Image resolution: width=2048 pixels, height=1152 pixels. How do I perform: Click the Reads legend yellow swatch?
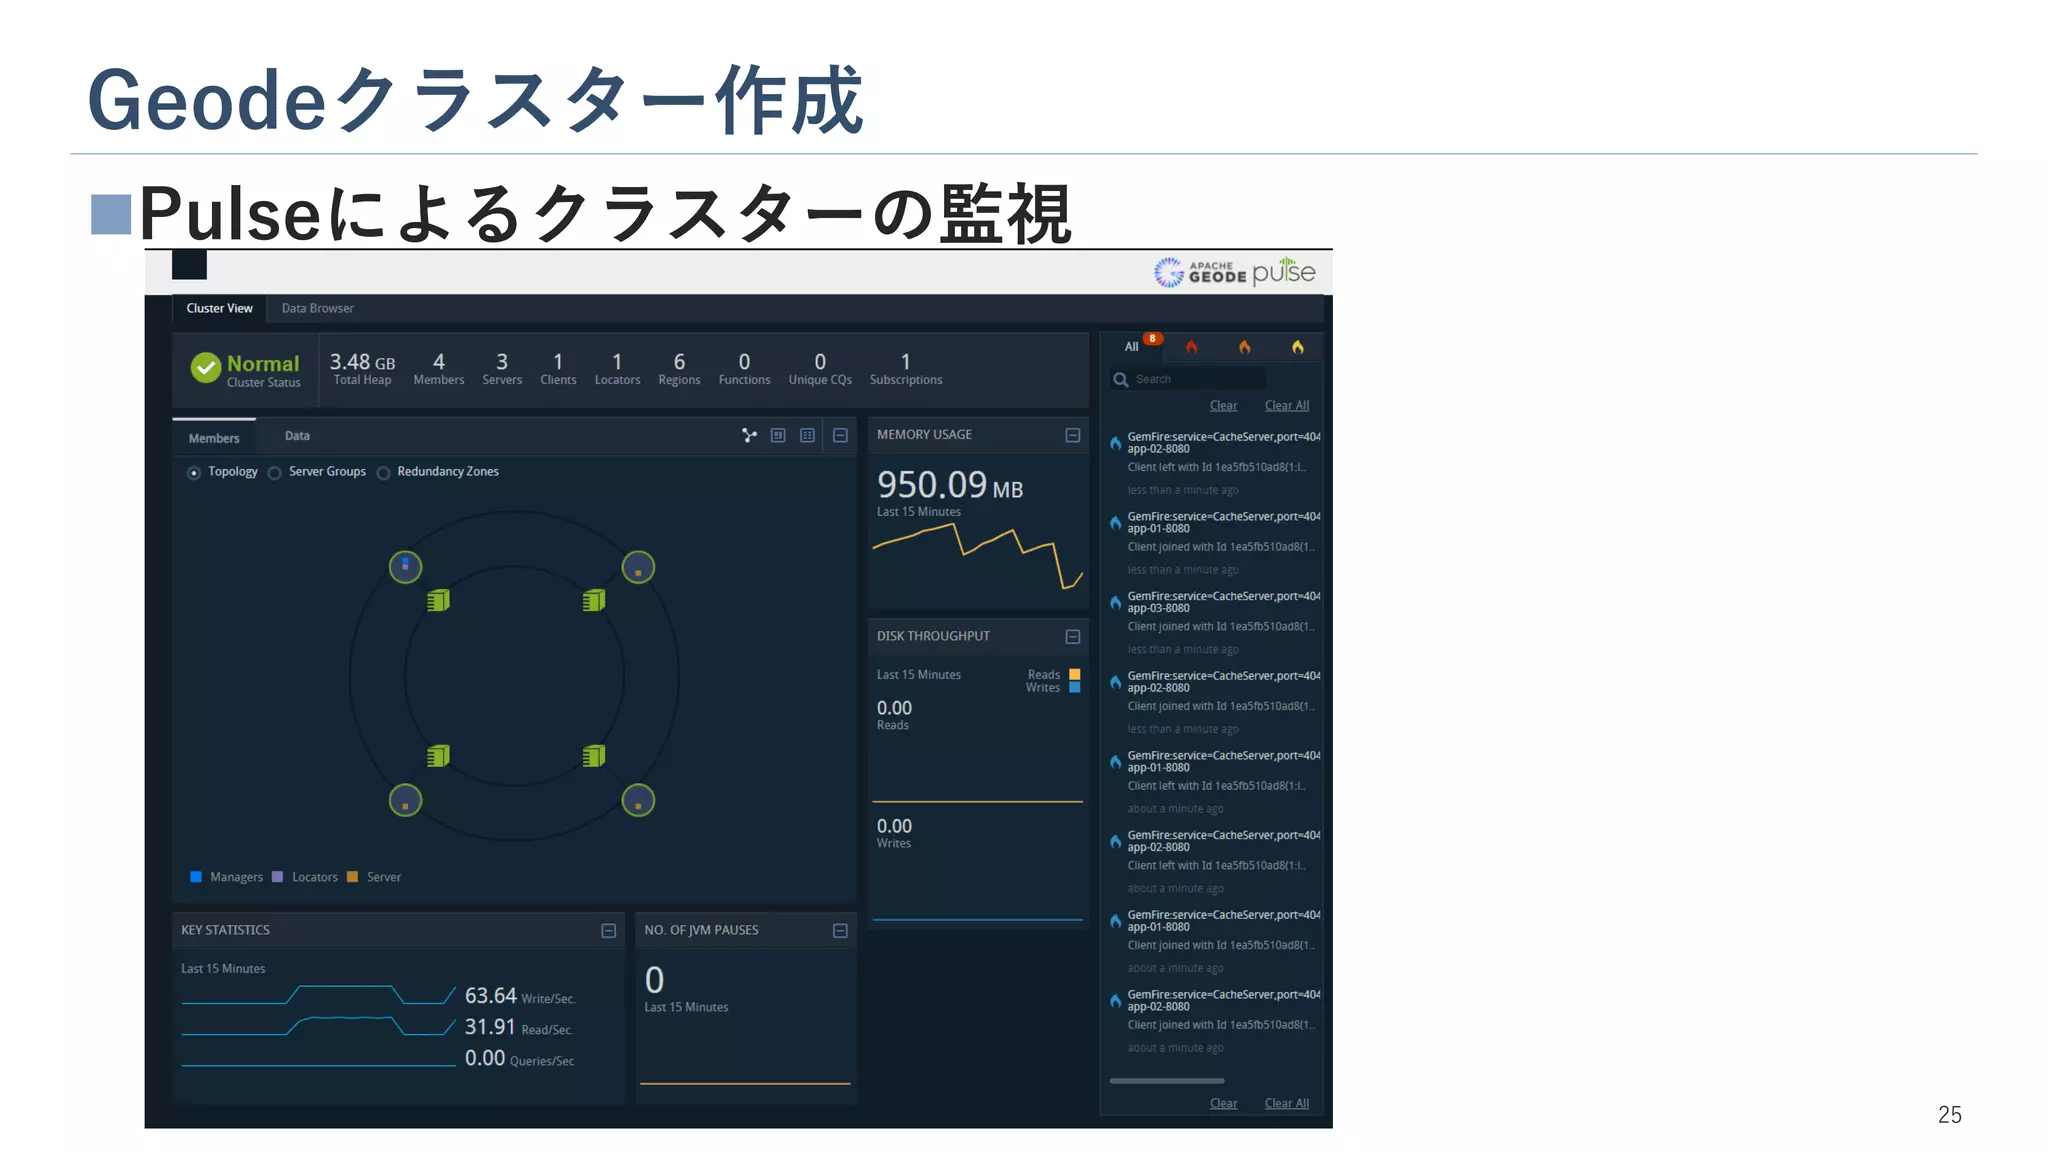1075,674
